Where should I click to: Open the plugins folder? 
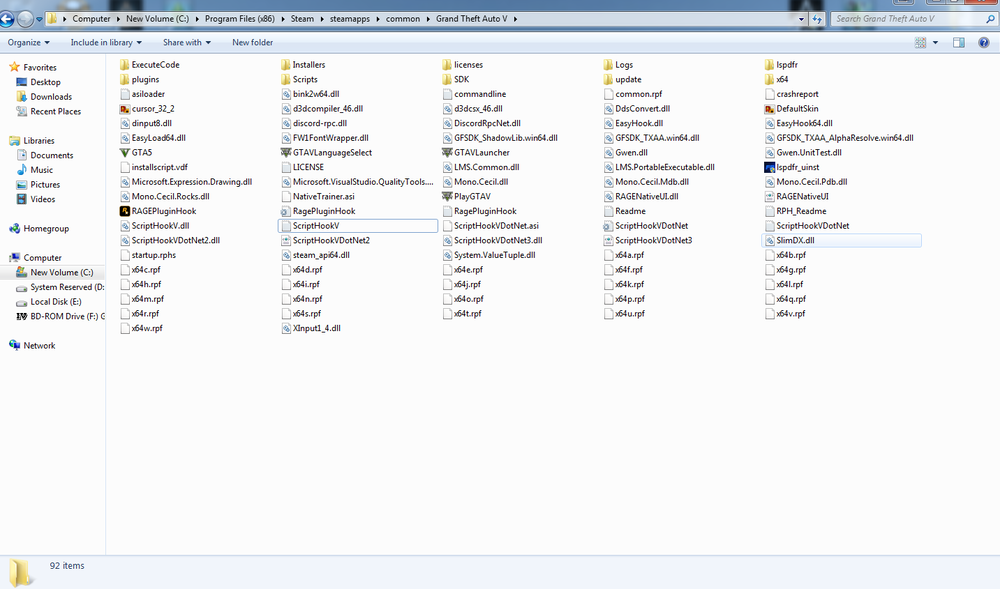click(x=139, y=80)
